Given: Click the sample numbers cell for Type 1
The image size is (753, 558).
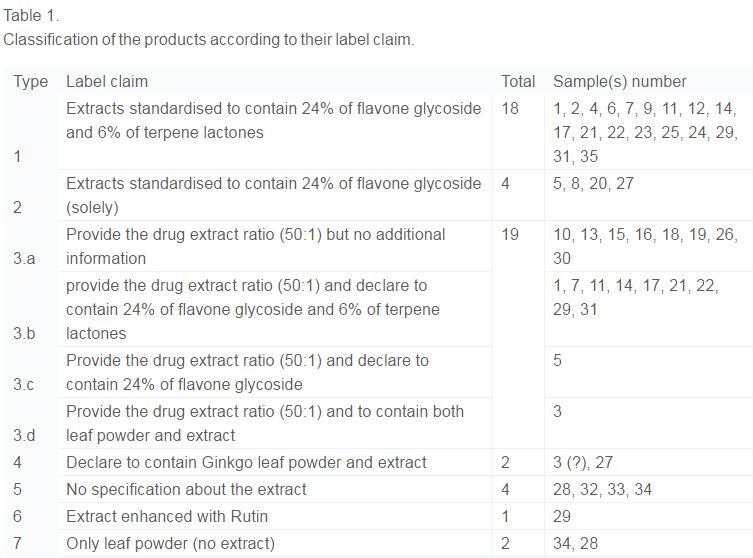Looking at the screenshot, I should (x=645, y=132).
